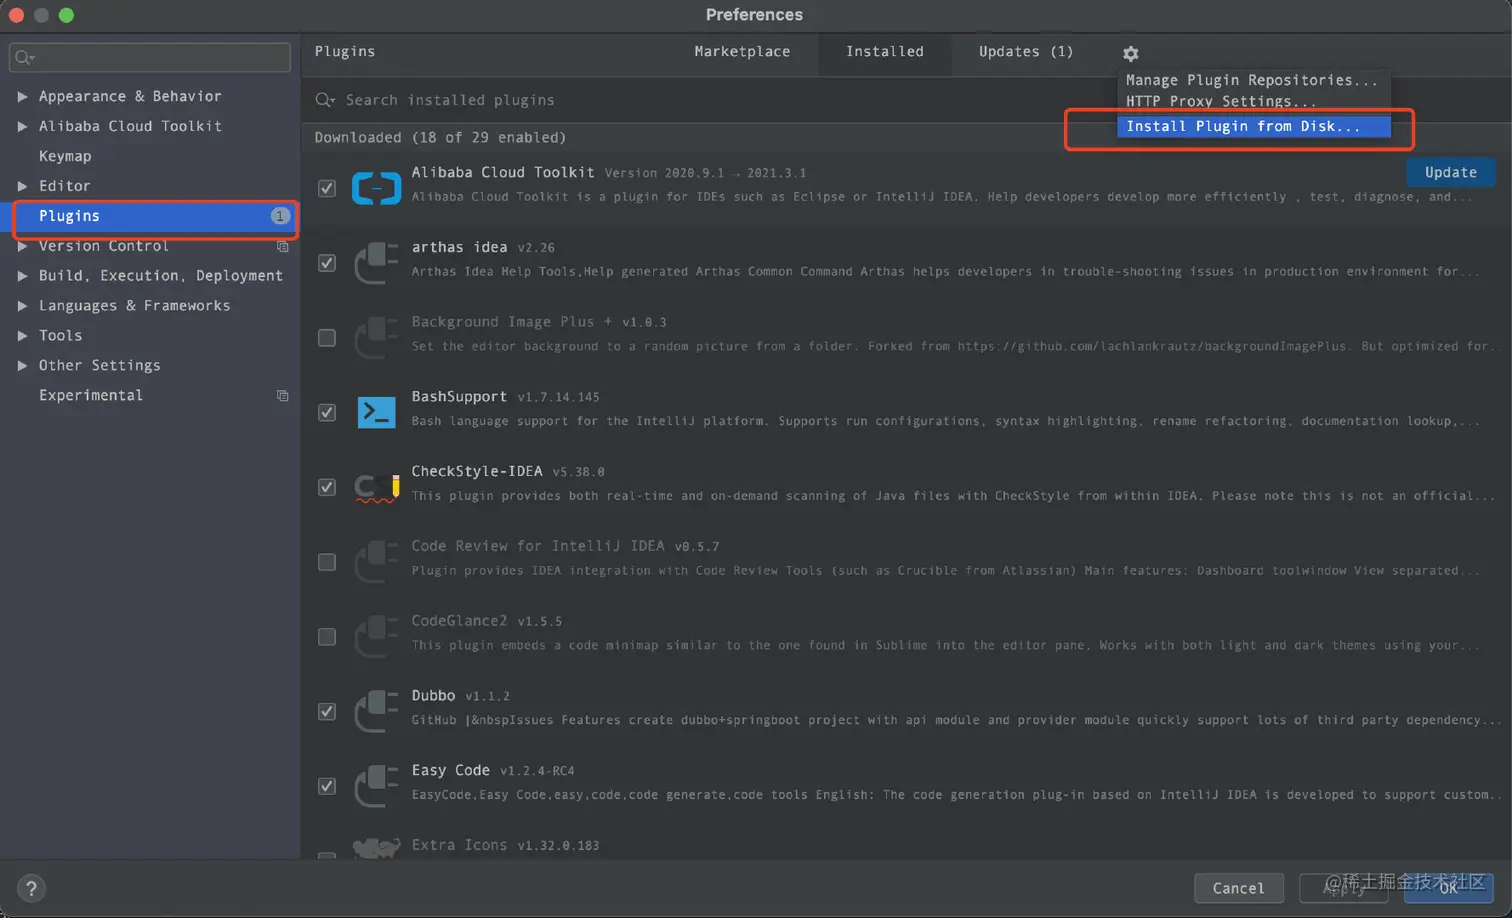Uncheck the arthas idea plugin
The width and height of the screenshot is (1512, 918).
[327, 263]
